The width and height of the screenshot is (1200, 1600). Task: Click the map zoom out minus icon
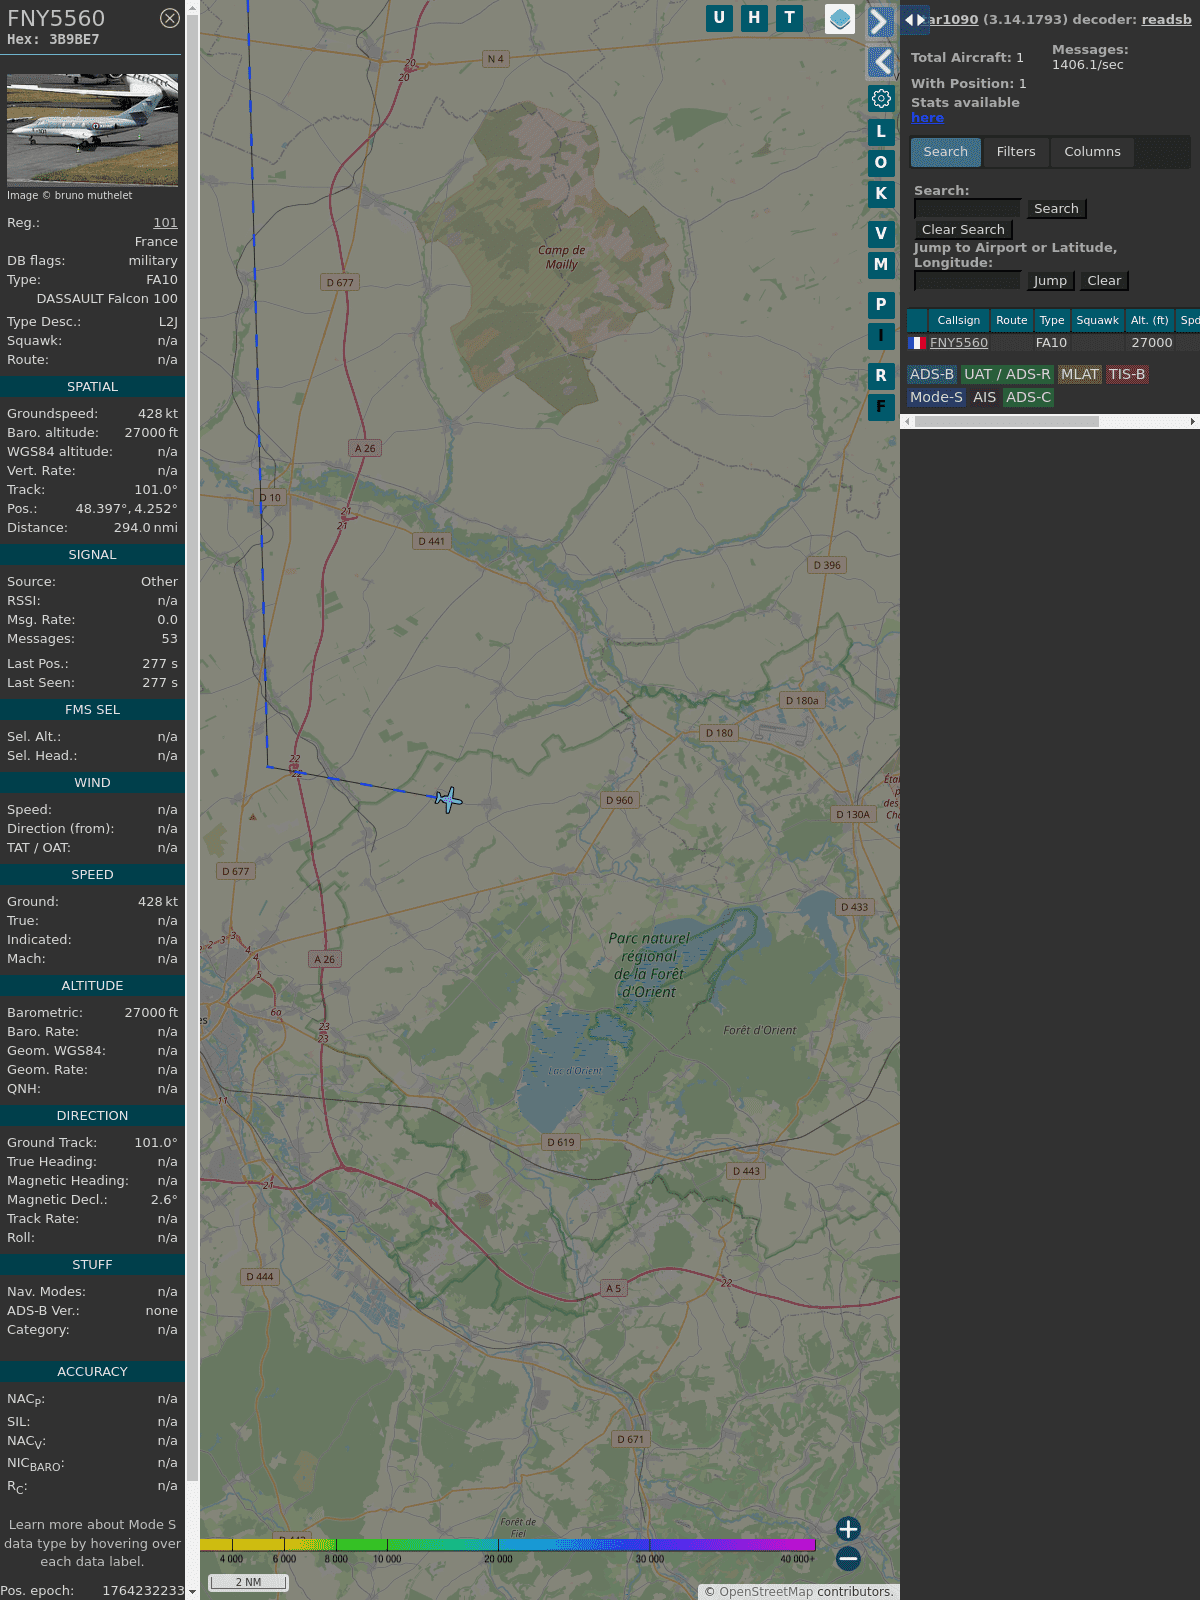pyautogui.click(x=848, y=1558)
